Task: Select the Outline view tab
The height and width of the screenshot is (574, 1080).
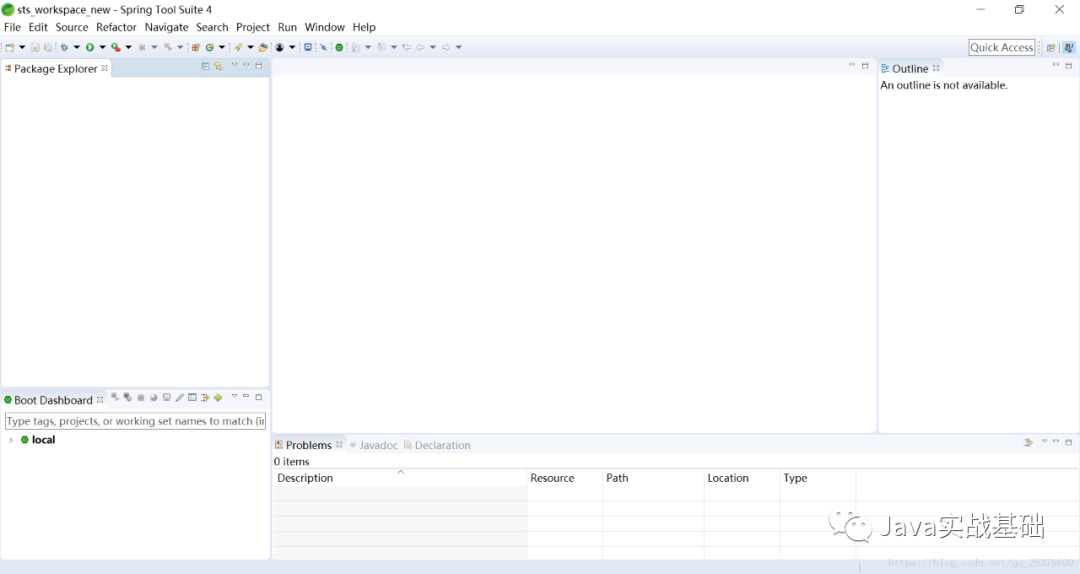Action: (910, 69)
